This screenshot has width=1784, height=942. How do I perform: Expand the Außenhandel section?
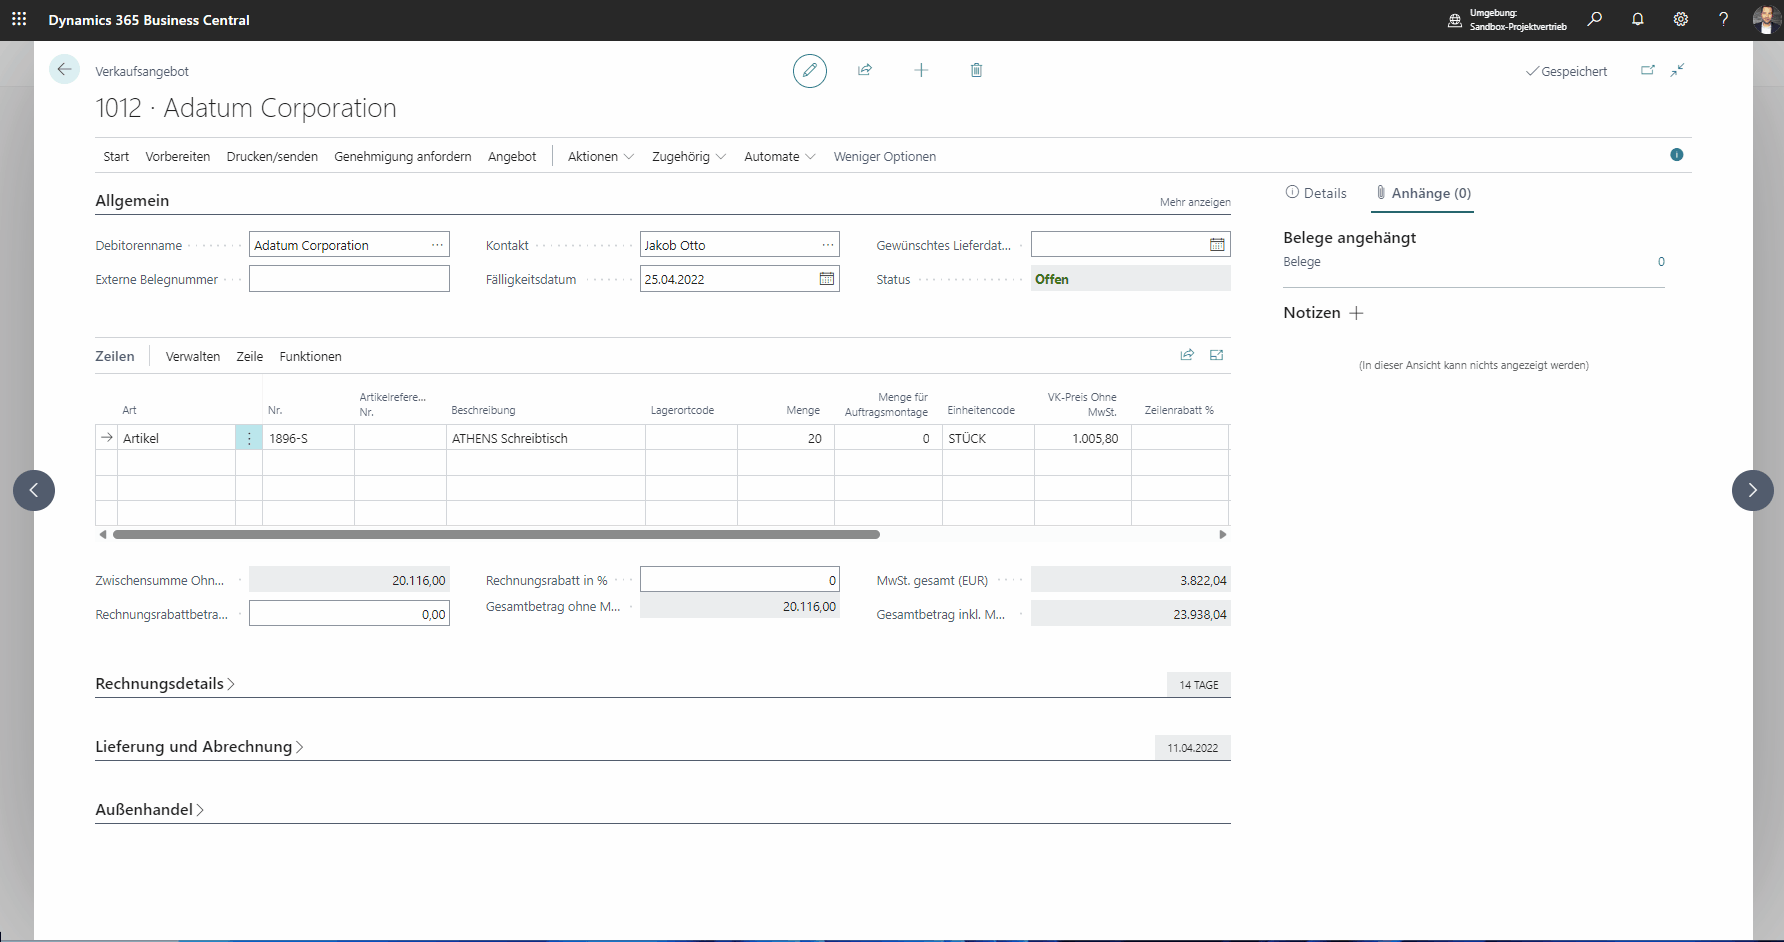150,810
